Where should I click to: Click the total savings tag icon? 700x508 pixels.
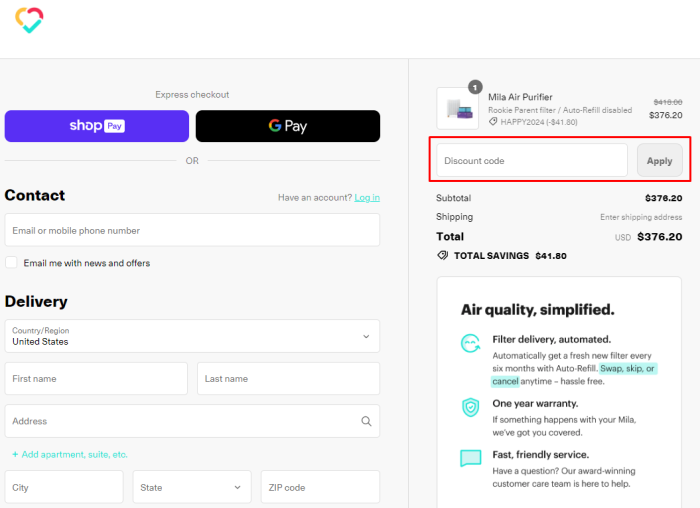[442, 255]
